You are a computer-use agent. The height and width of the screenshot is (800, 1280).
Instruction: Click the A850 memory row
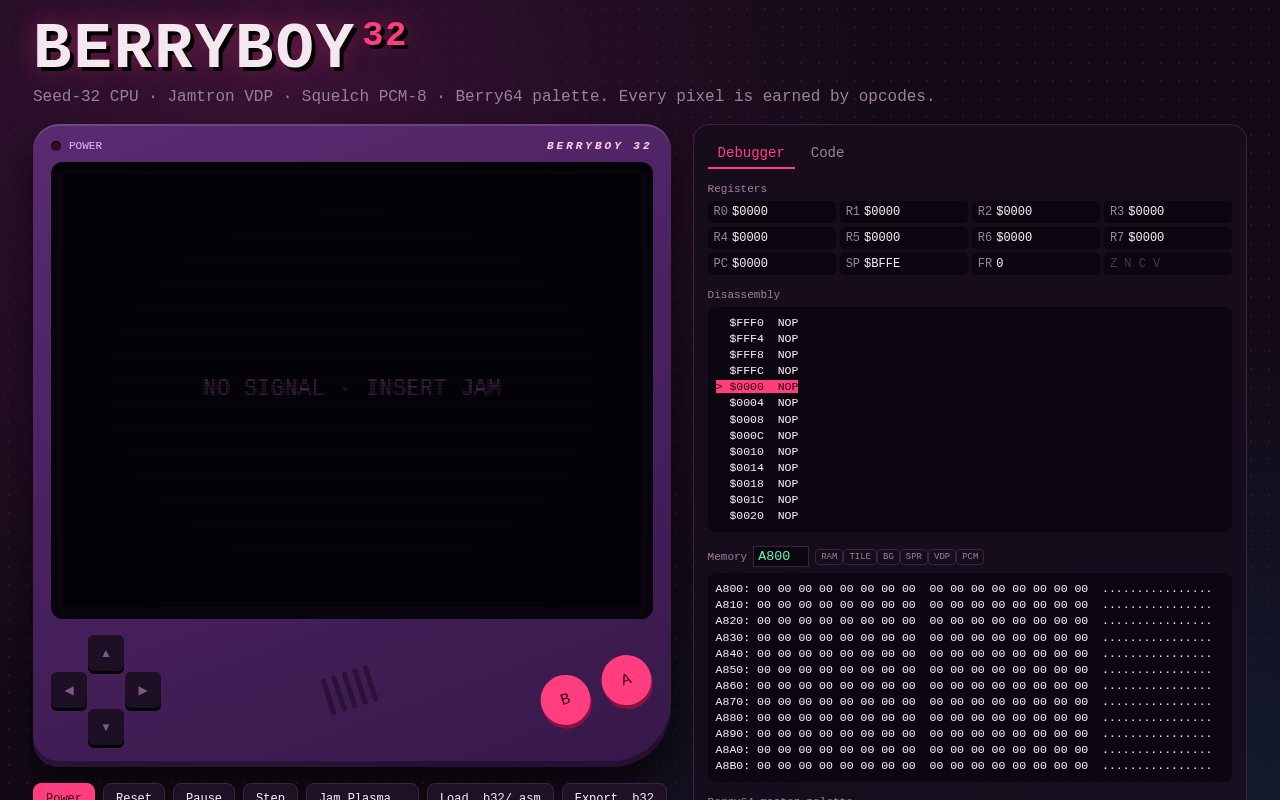pos(964,670)
